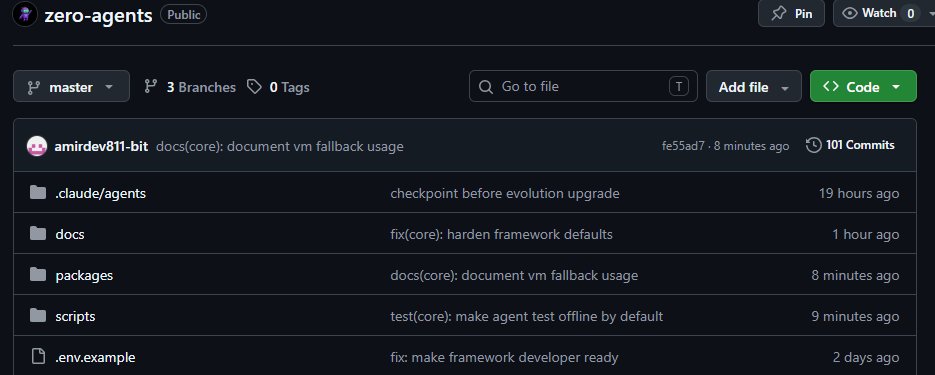Screen dimensions: 935x375
Task: Open amirdev811-bit user profile link
Action: tap(101, 146)
